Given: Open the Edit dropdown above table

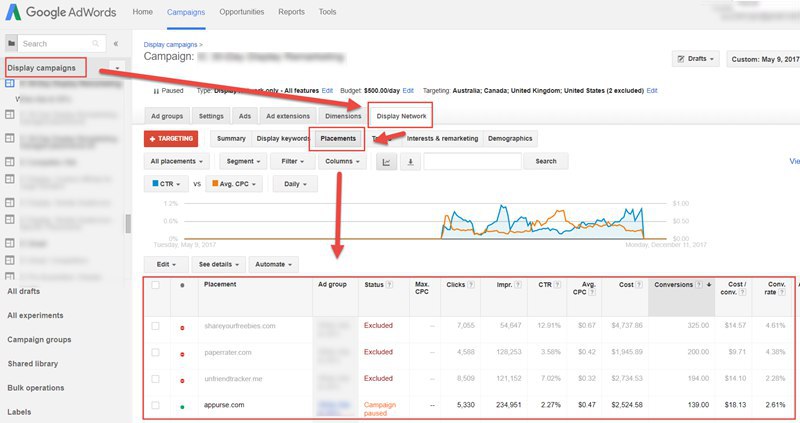Looking at the screenshot, I should coord(166,265).
